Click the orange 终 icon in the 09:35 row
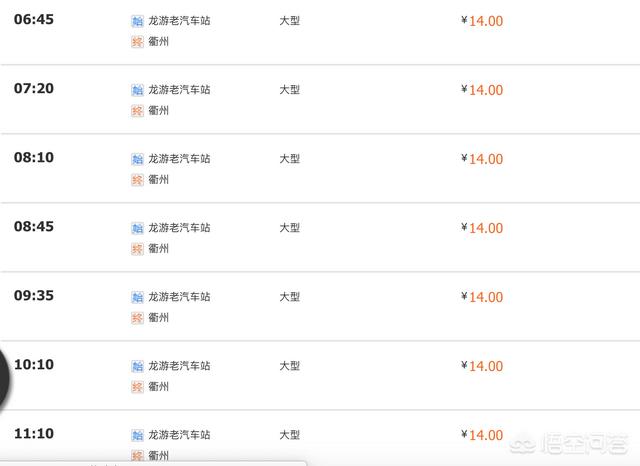 click(138, 317)
